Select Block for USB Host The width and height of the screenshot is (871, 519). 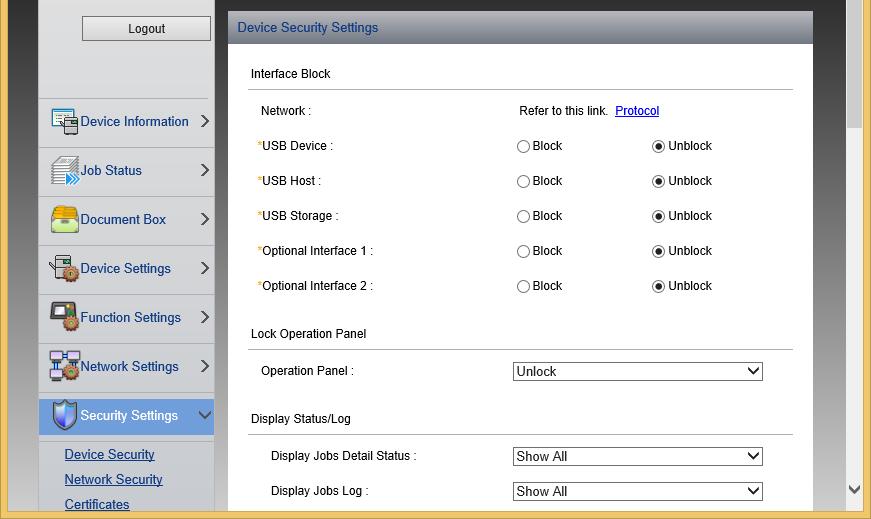click(x=523, y=182)
